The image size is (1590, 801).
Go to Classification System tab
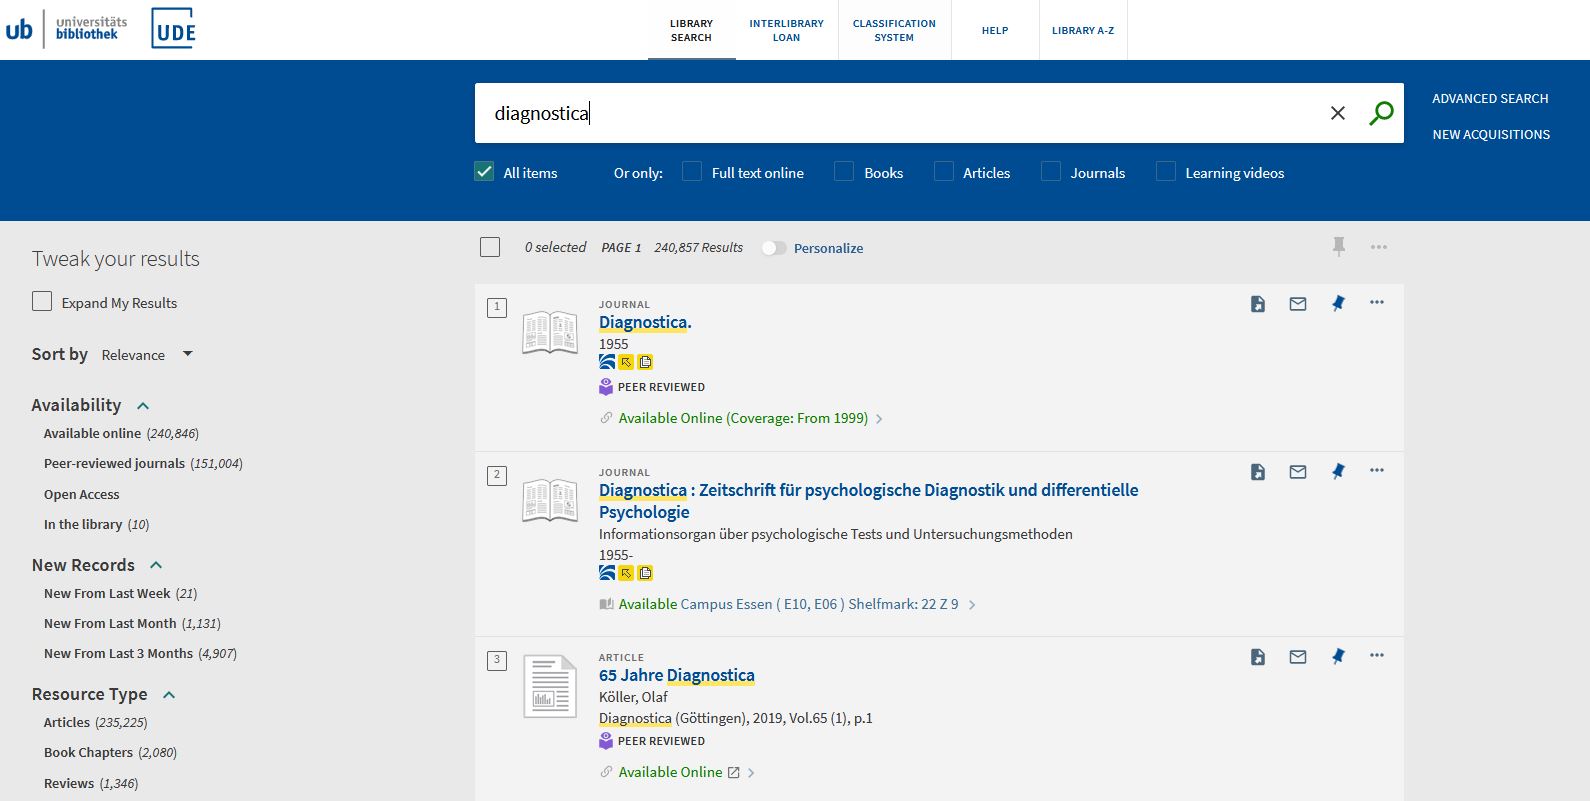point(894,30)
